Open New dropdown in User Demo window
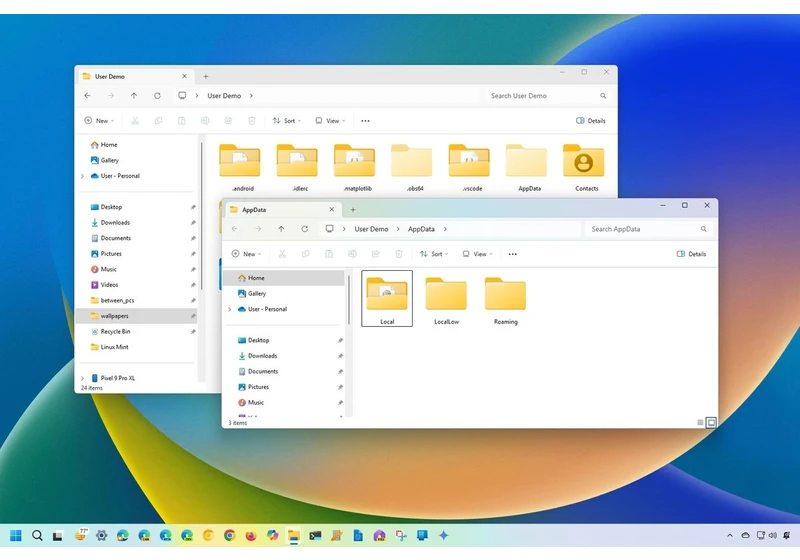Image resolution: width=800 pixels, height=560 pixels. [x=99, y=121]
